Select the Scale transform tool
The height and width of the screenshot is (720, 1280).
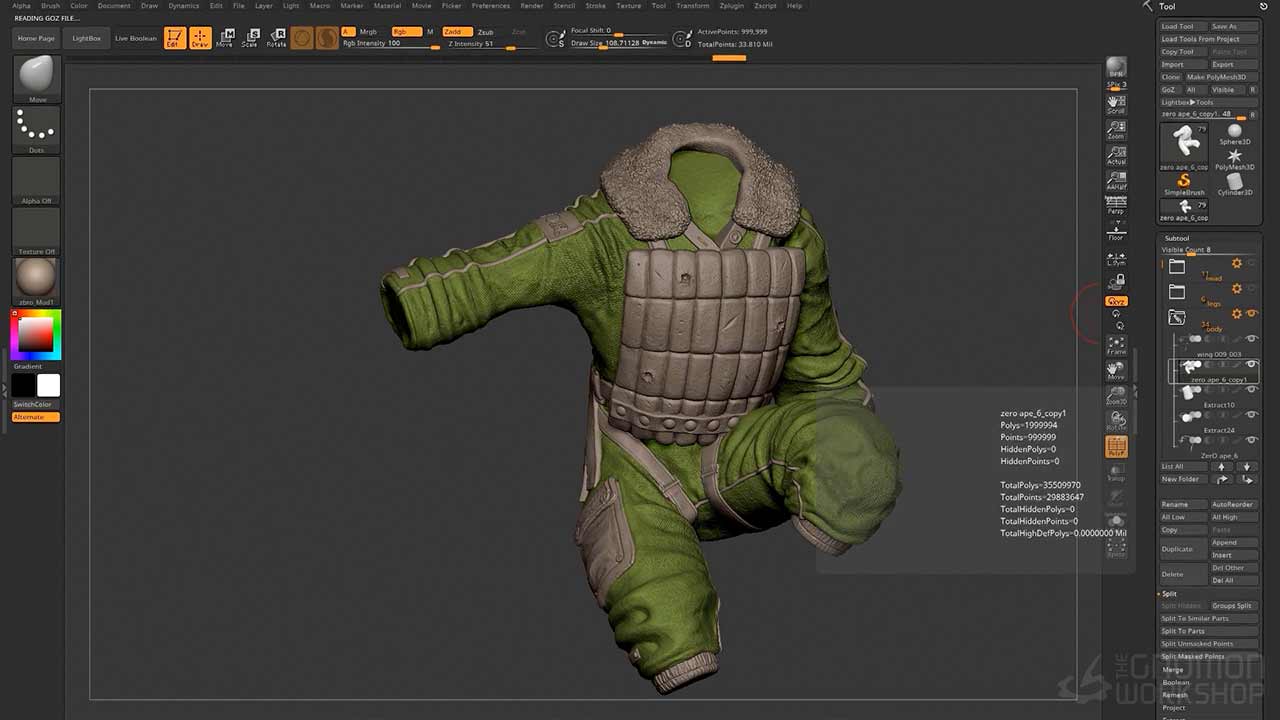(x=250, y=38)
